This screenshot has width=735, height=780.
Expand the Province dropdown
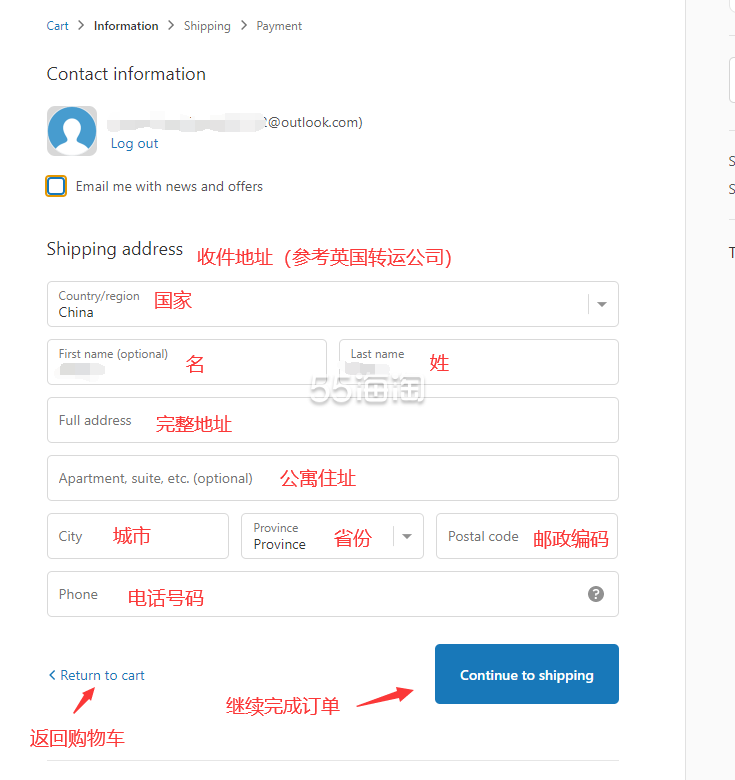(x=332, y=536)
